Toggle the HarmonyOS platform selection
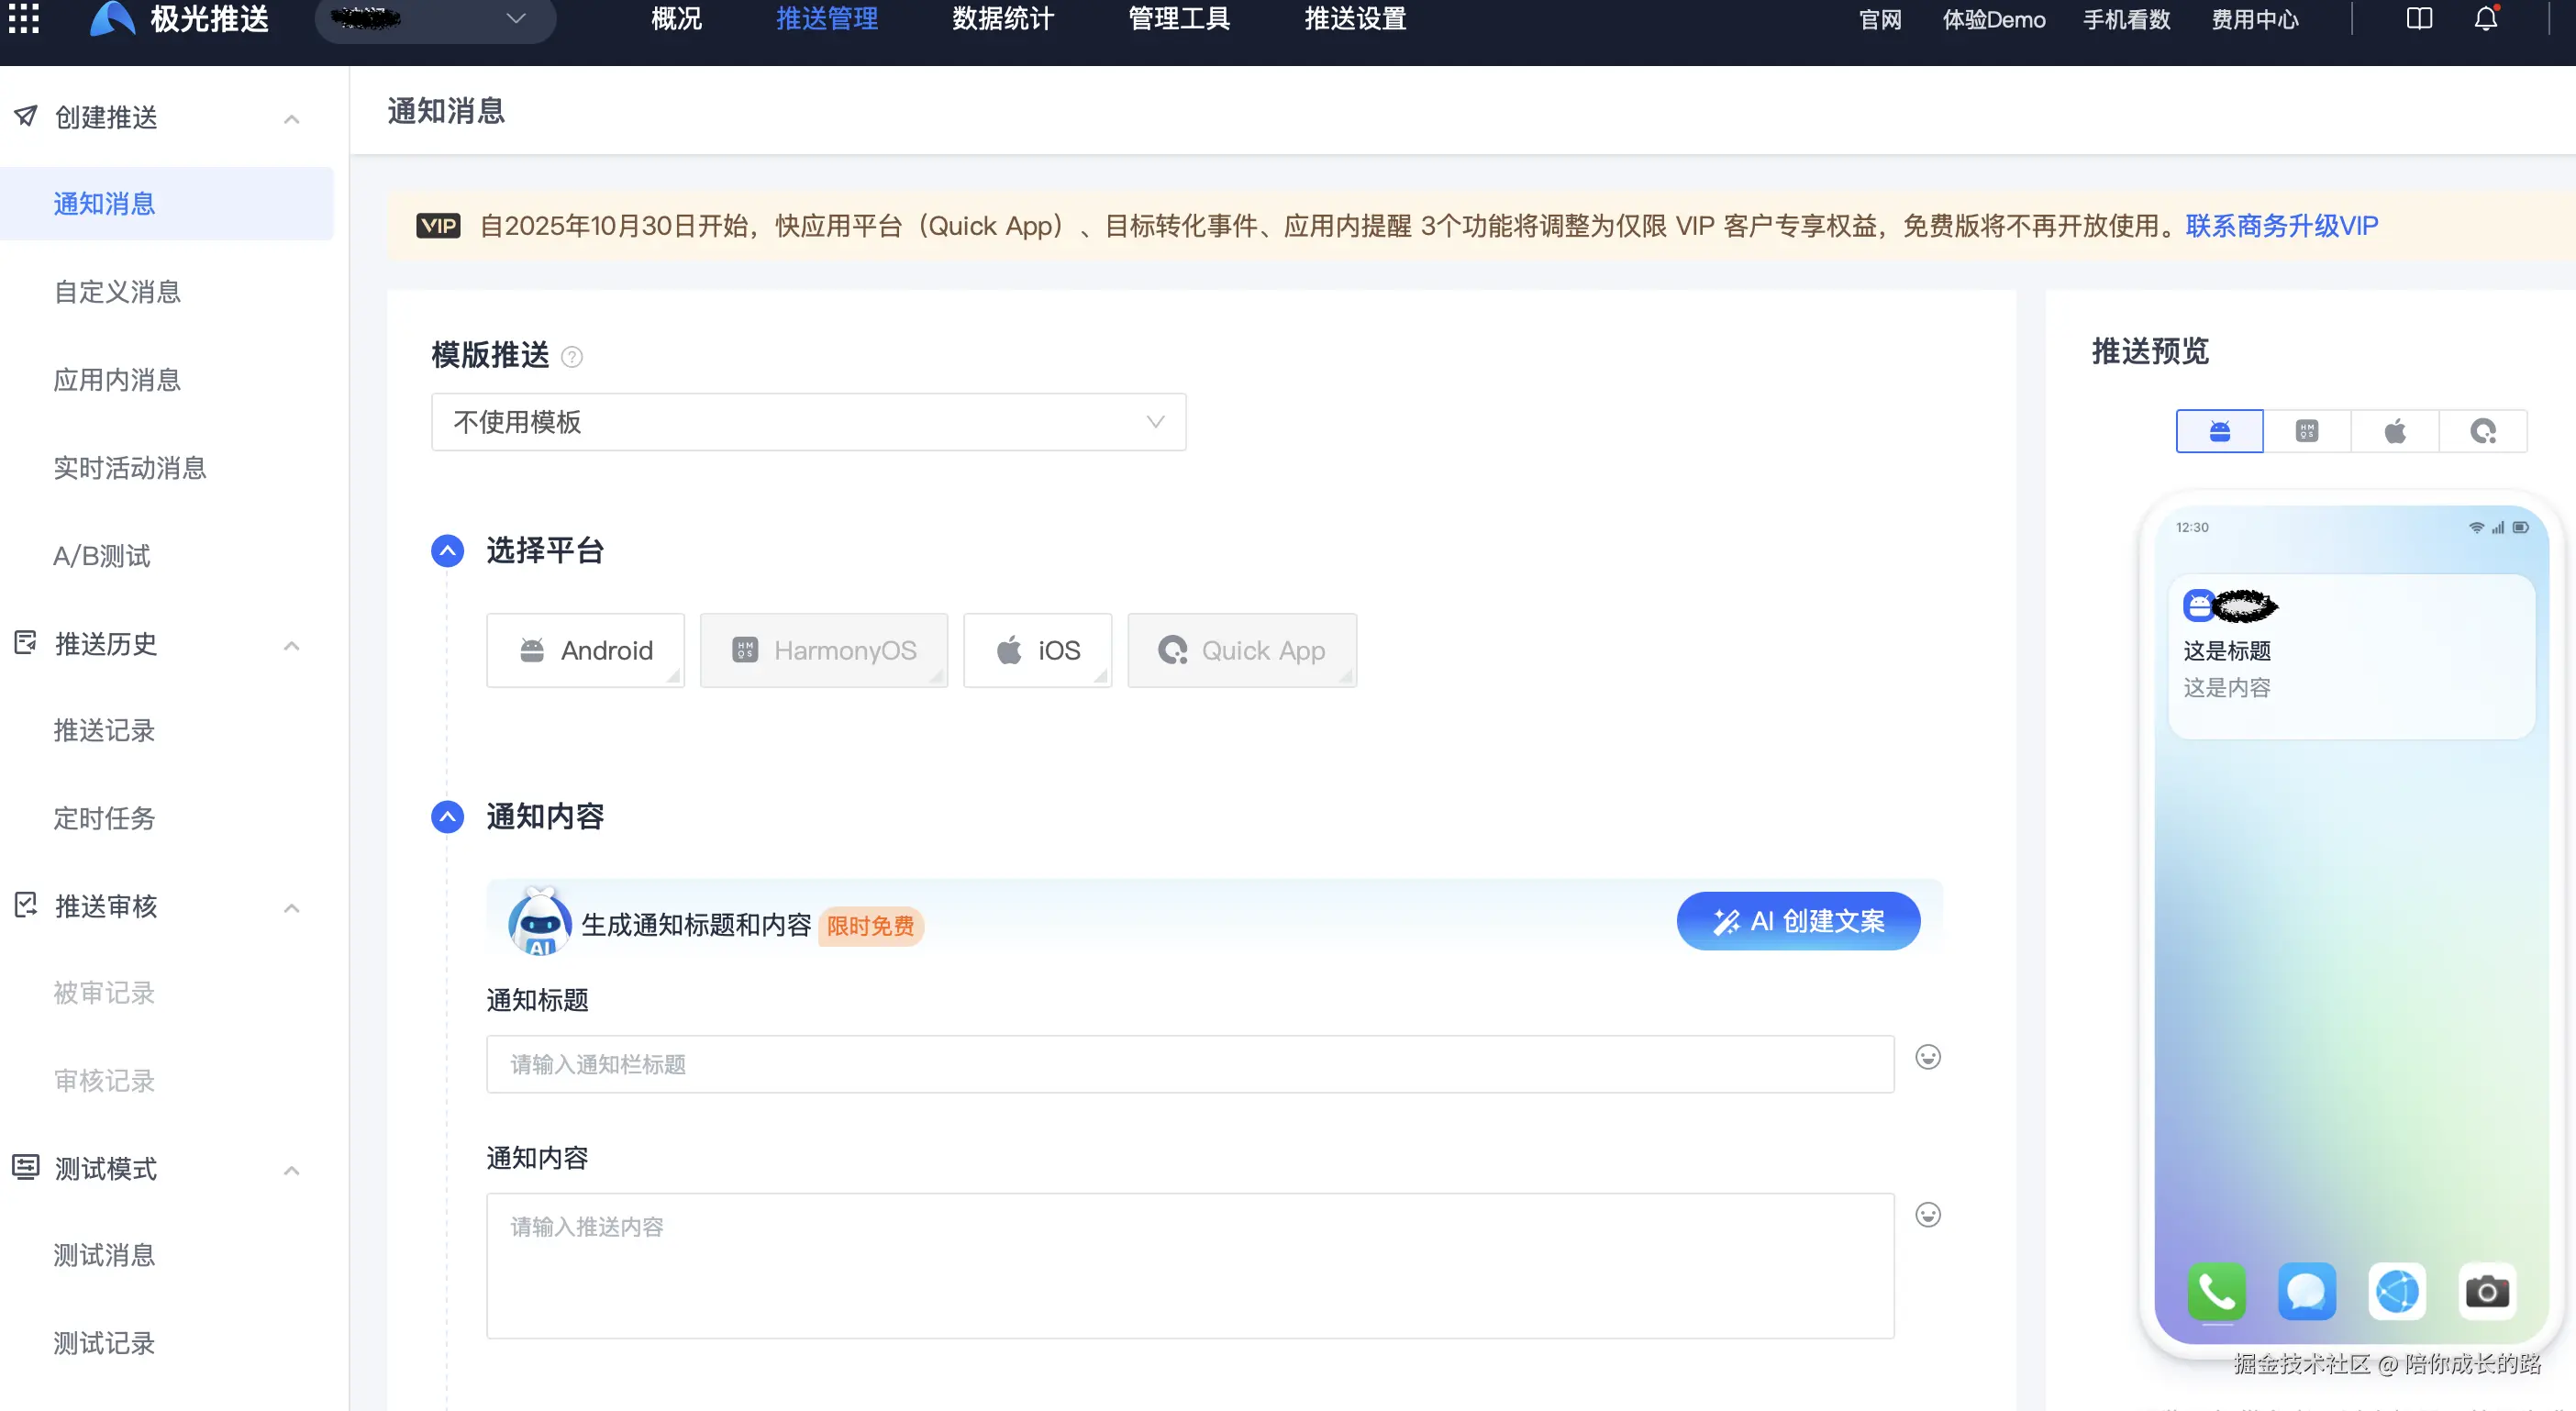The width and height of the screenshot is (2576, 1411). [x=824, y=650]
